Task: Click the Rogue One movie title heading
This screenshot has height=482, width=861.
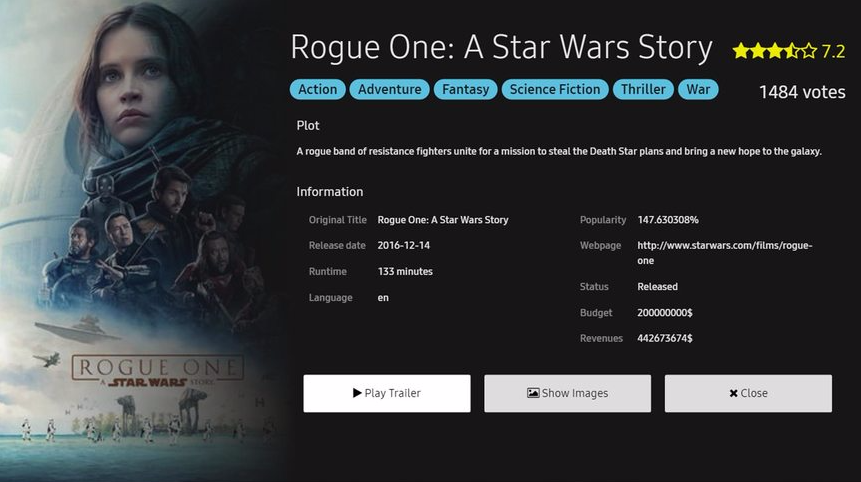Action: point(501,47)
